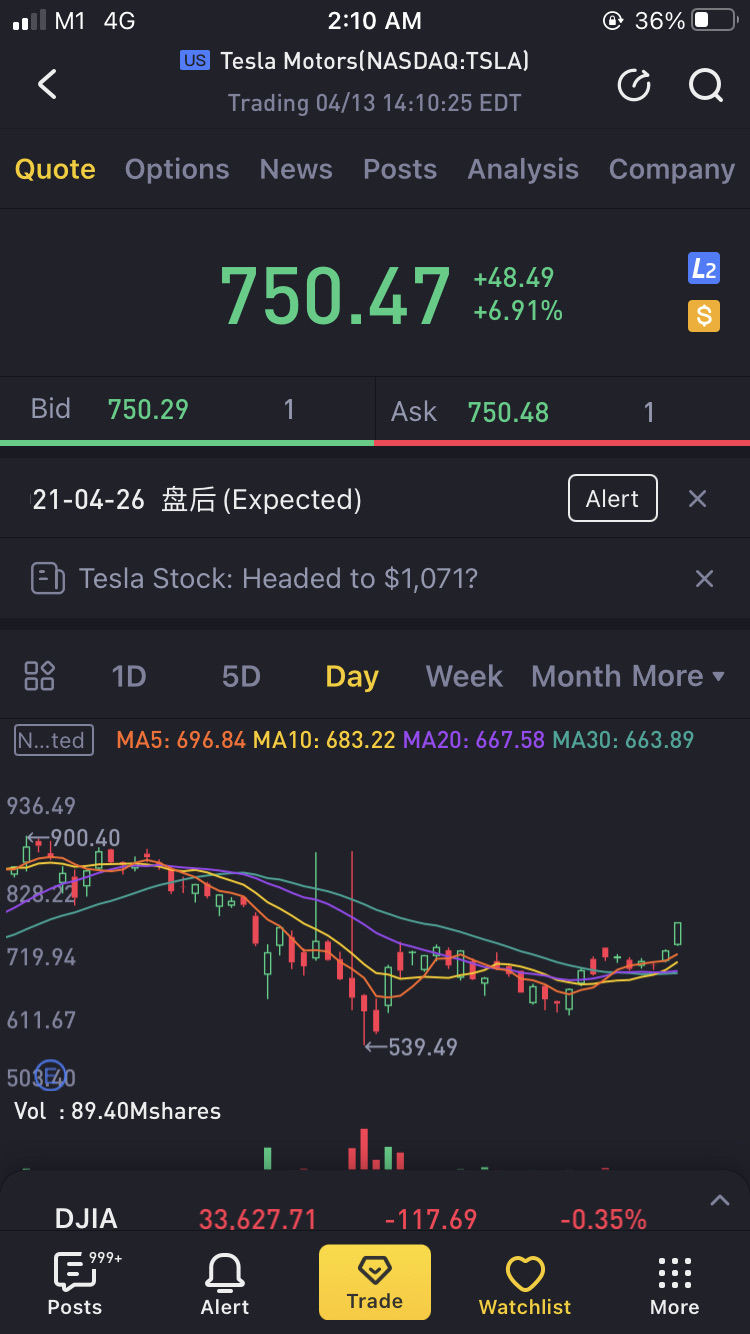Tap the battery indicator in status bar
This screenshot has height=1334, width=750.
point(714,20)
